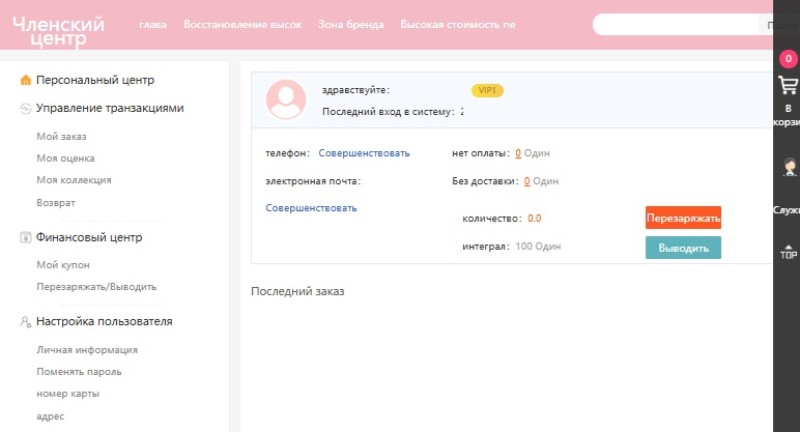Screen dimensions: 800x432
Task: Click the user profile avatar picture
Action: 286,100
